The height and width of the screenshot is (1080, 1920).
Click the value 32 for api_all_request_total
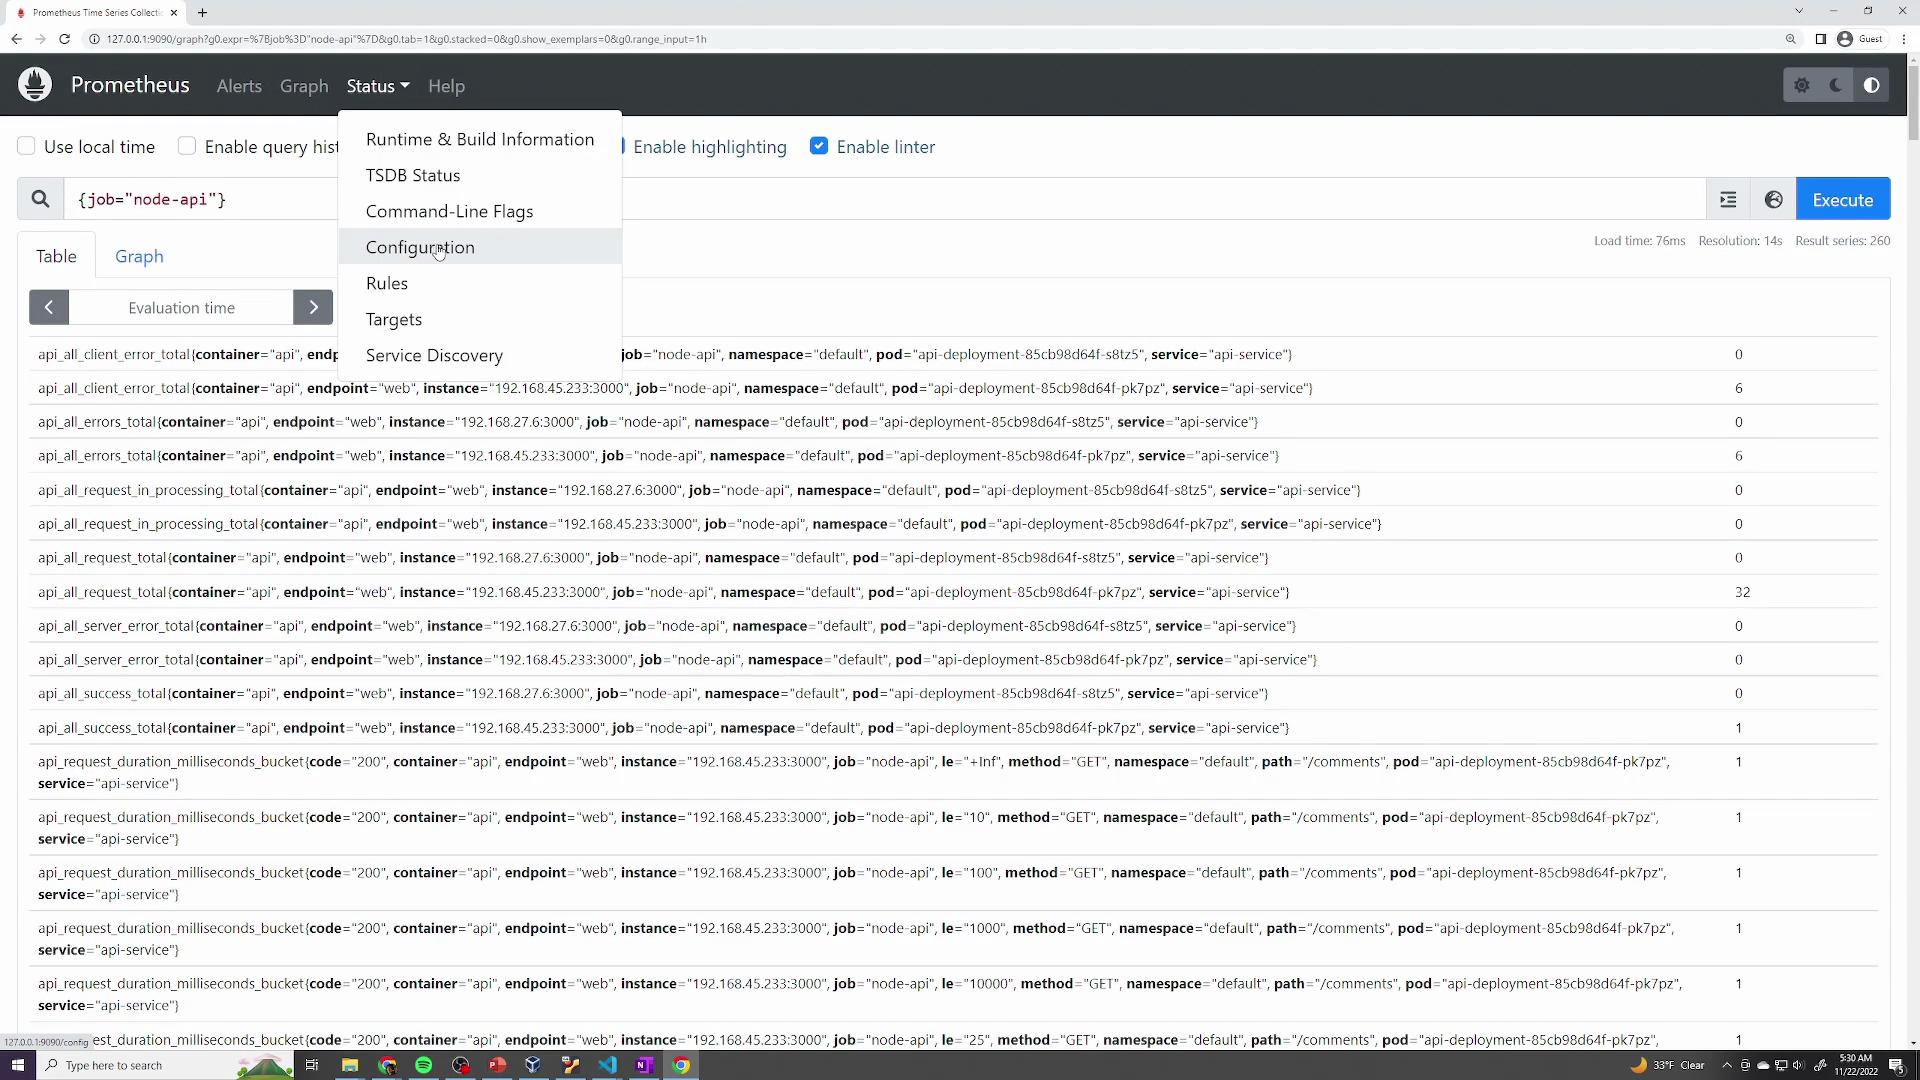(1742, 592)
